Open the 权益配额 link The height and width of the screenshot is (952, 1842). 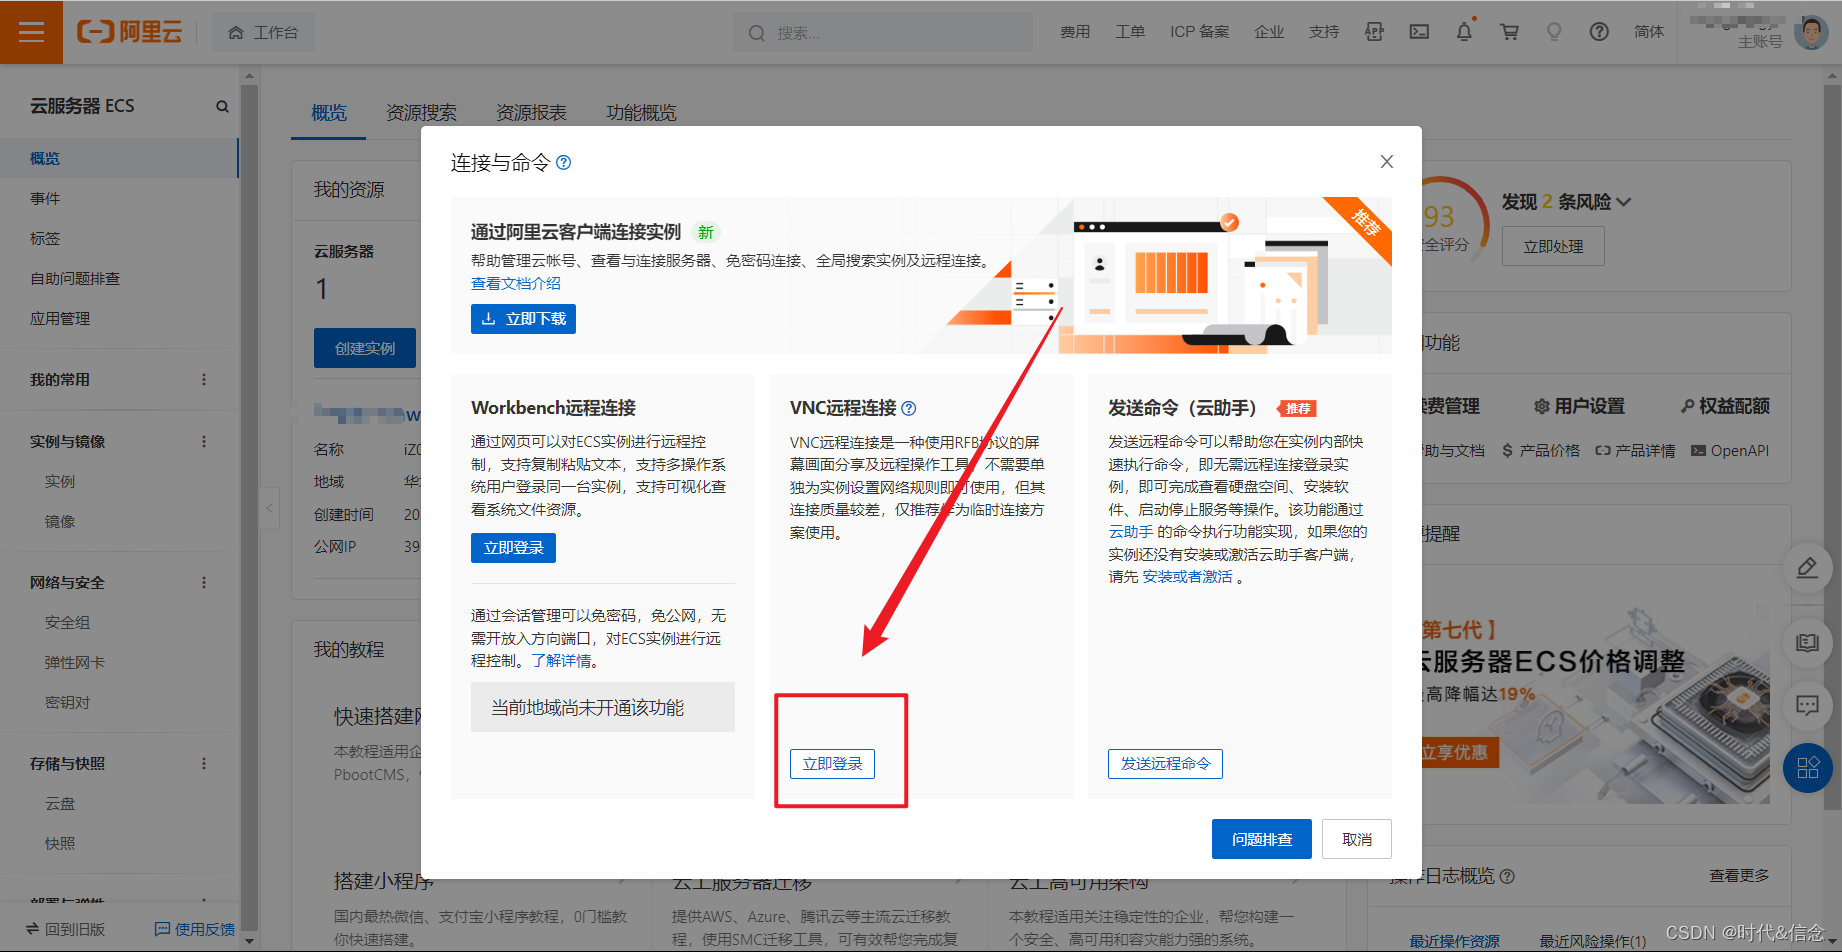pyautogui.click(x=1725, y=406)
